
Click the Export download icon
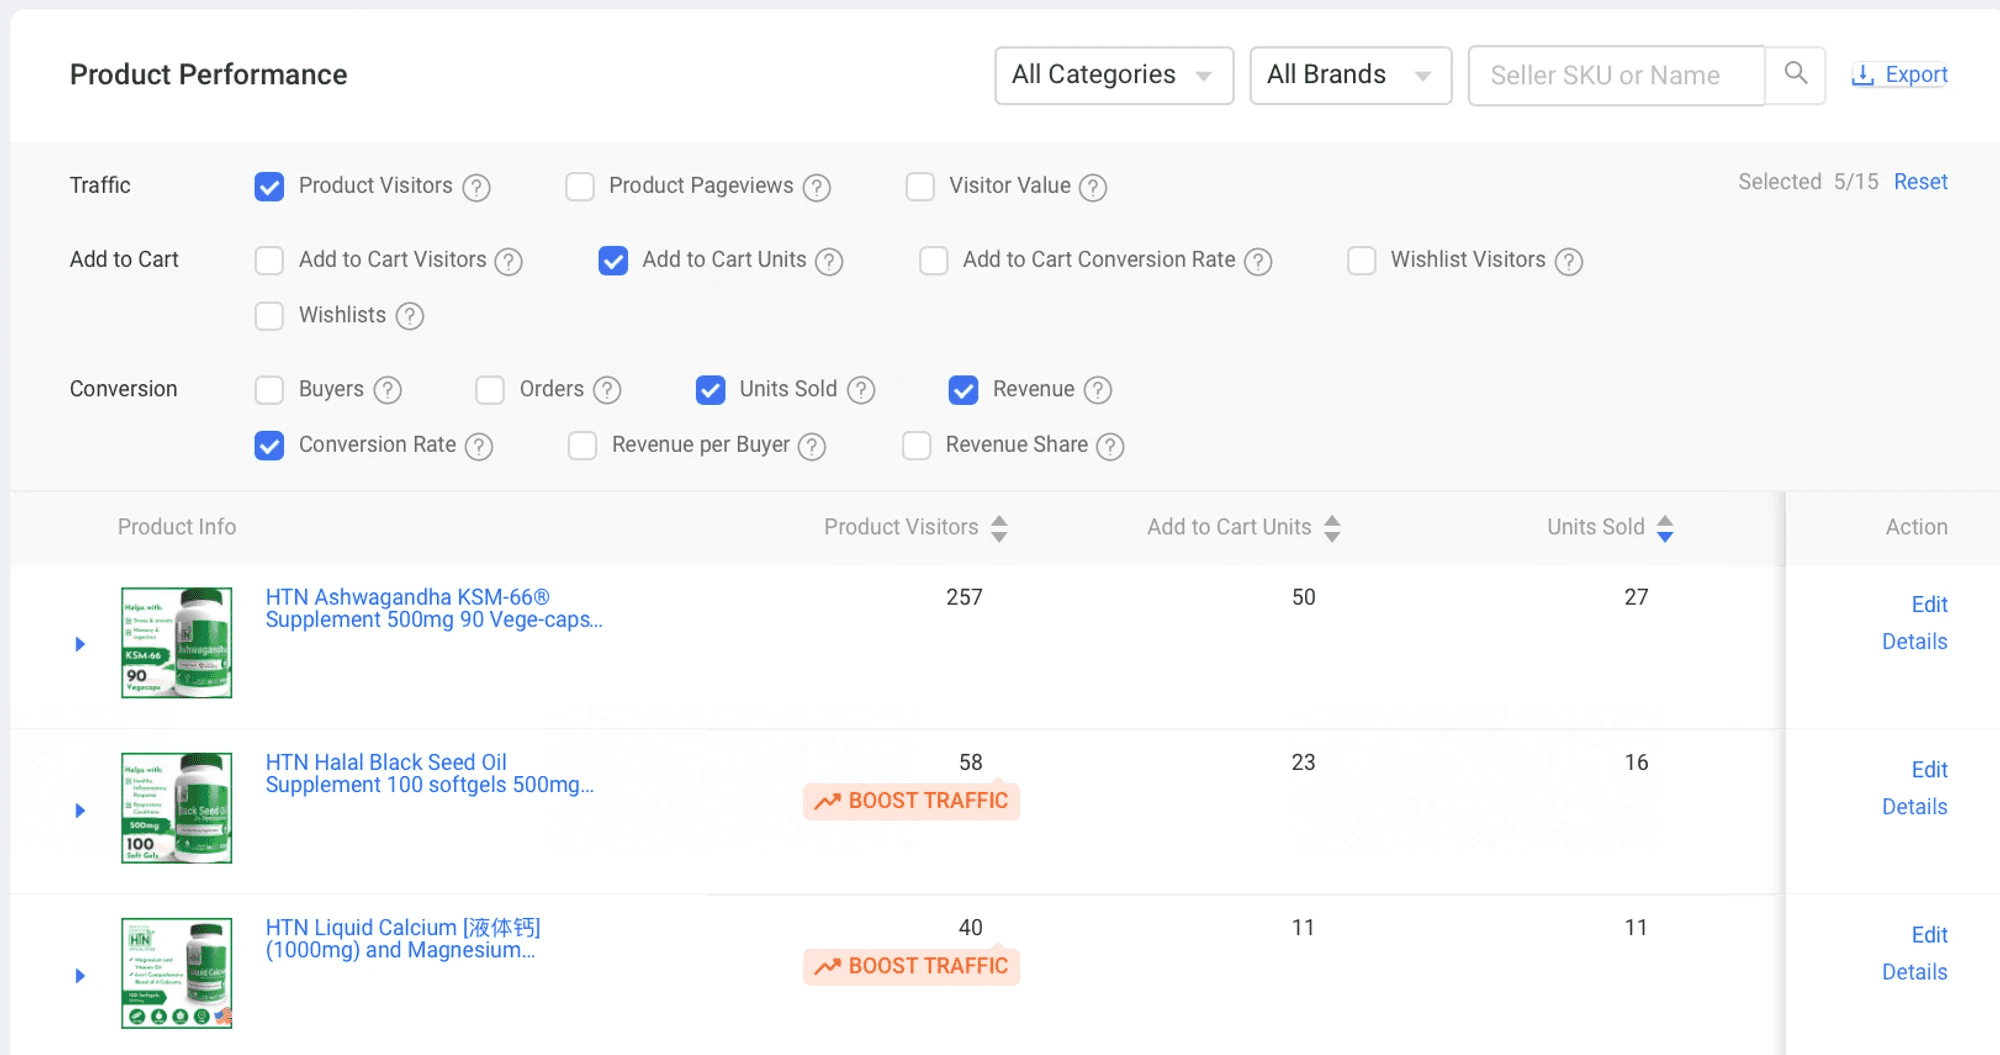[x=1862, y=75]
